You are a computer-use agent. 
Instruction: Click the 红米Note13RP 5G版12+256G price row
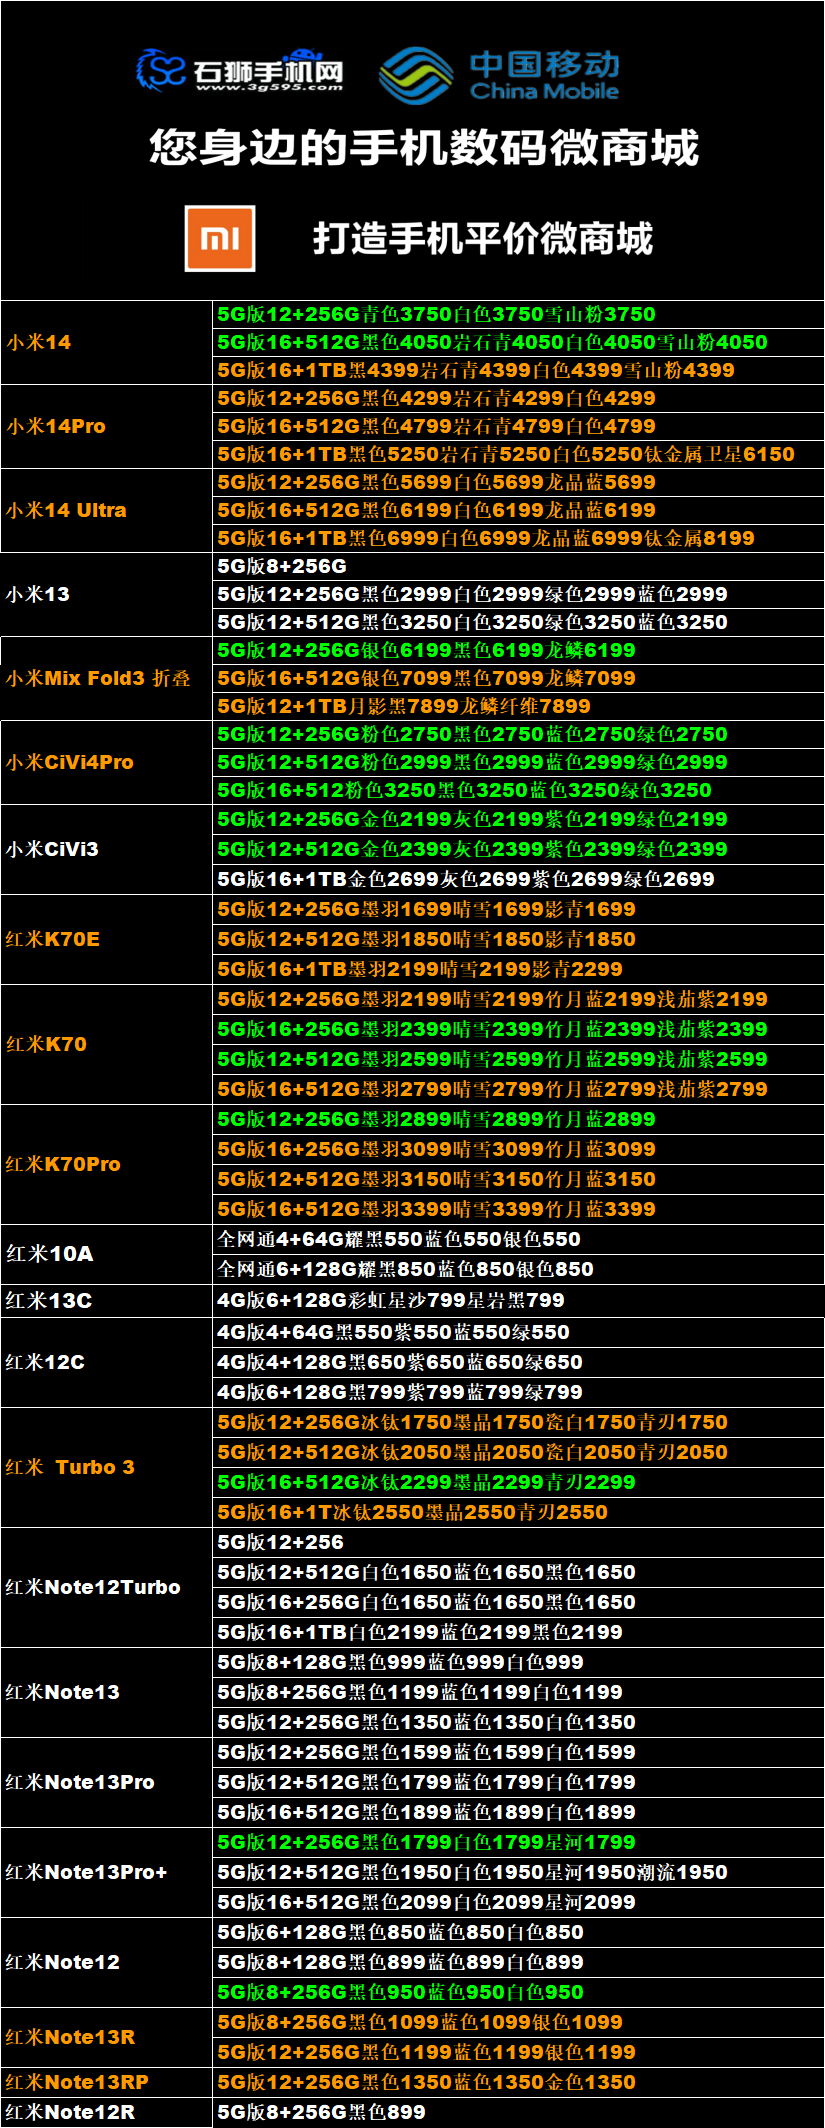(x=426, y=2082)
